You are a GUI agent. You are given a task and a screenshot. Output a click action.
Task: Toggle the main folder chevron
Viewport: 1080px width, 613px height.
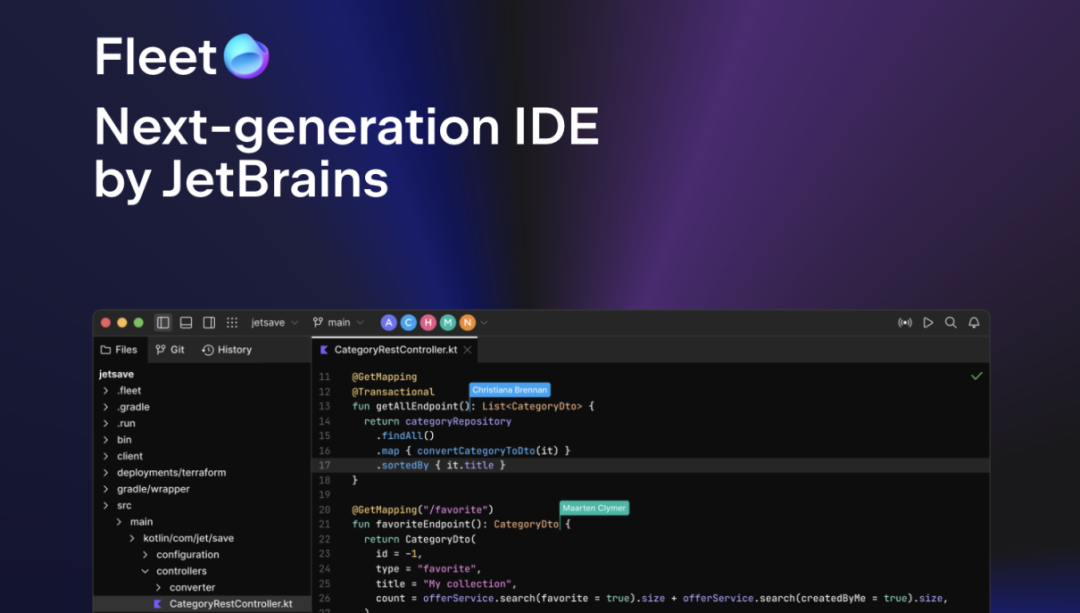pos(119,522)
